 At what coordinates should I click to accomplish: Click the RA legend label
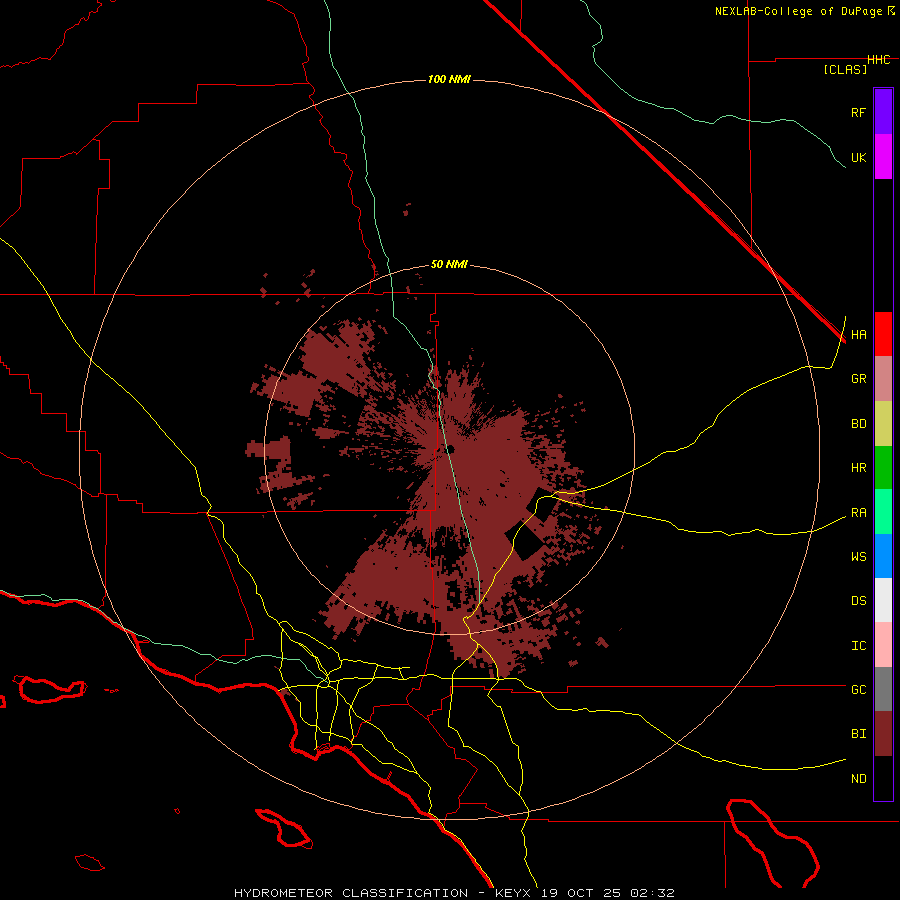(x=858, y=513)
